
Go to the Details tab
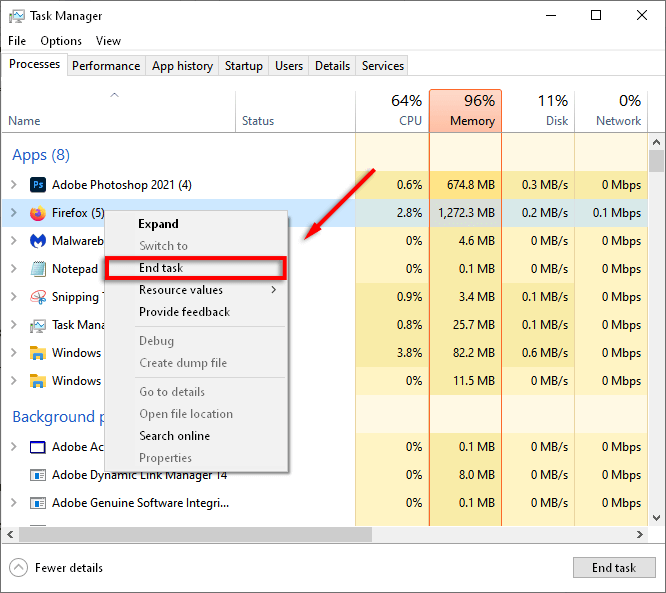coord(333,66)
